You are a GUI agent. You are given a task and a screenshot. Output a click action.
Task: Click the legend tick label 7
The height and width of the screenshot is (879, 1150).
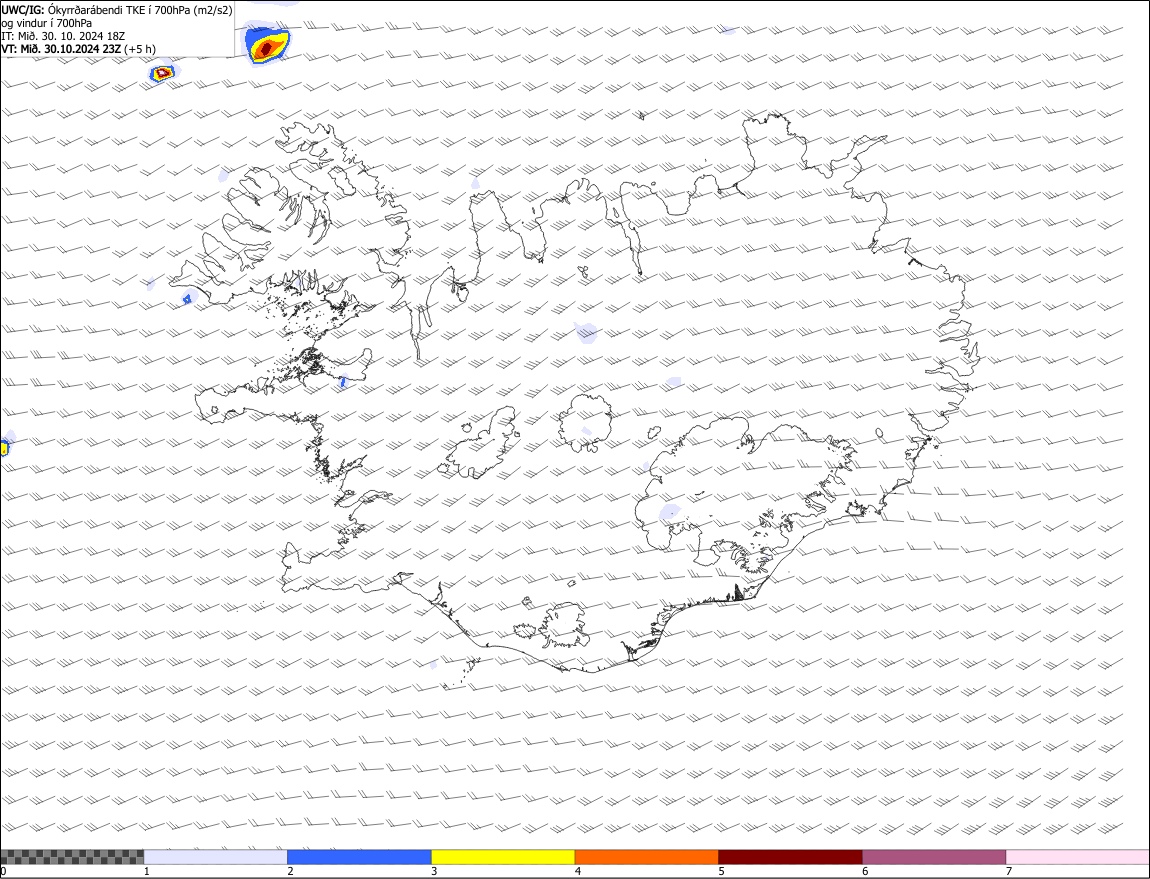click(x=1009, y=871)
